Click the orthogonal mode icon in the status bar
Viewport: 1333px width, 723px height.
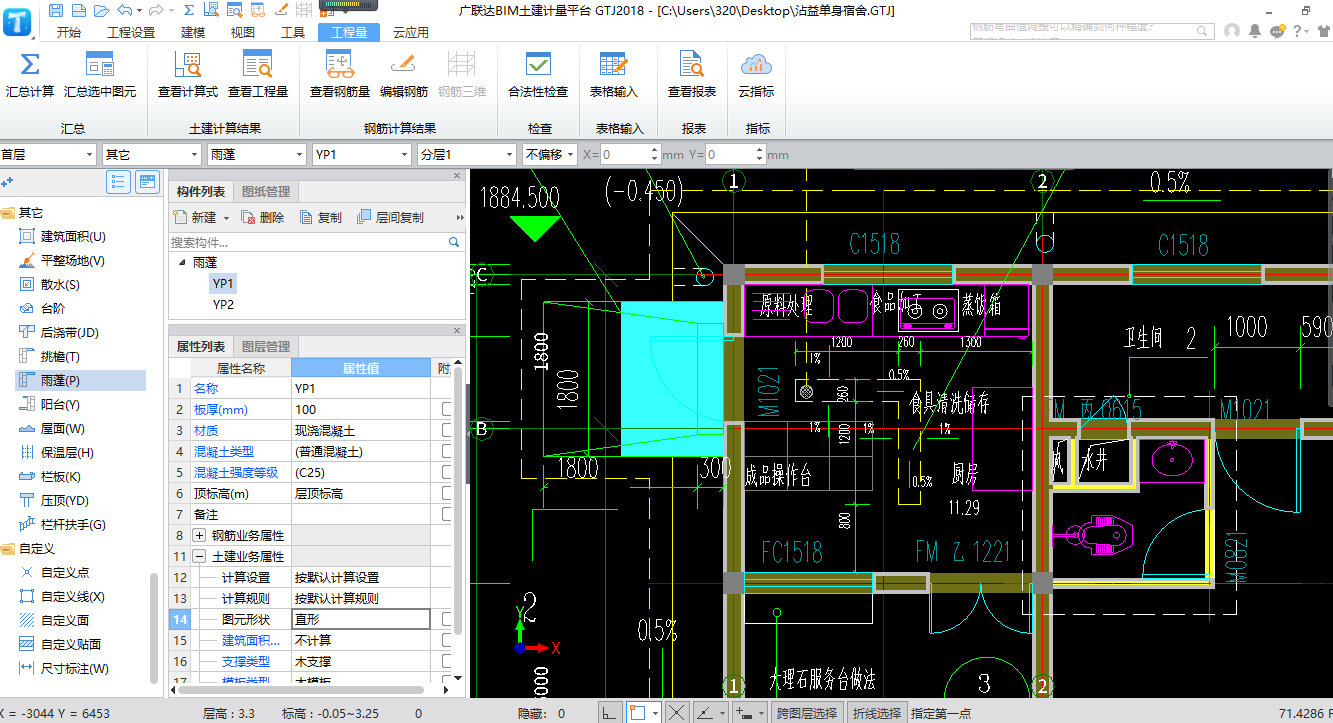tap(609, 713)
